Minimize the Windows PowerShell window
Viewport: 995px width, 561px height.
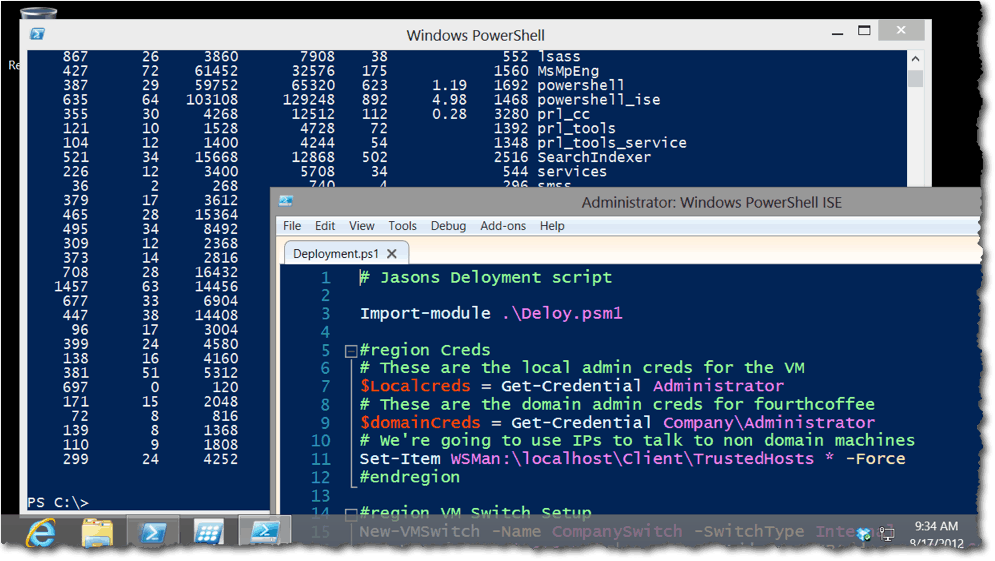pos(838,31)
